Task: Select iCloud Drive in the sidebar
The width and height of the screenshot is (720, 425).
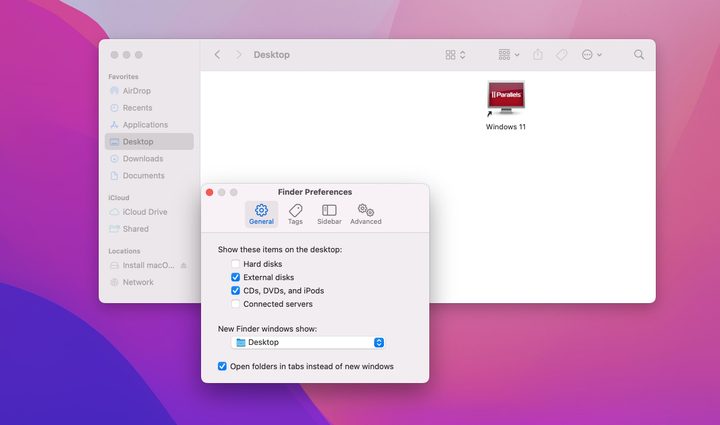Action: click(149, 212)
